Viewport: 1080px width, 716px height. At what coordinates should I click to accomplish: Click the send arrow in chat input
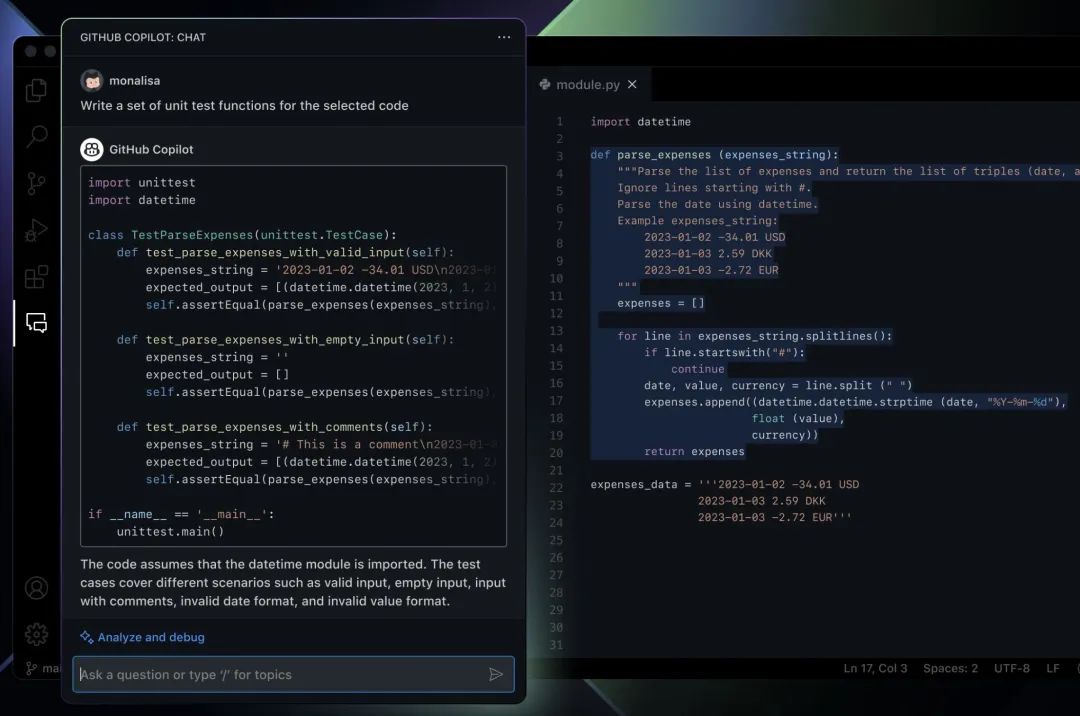click(496, 675)
